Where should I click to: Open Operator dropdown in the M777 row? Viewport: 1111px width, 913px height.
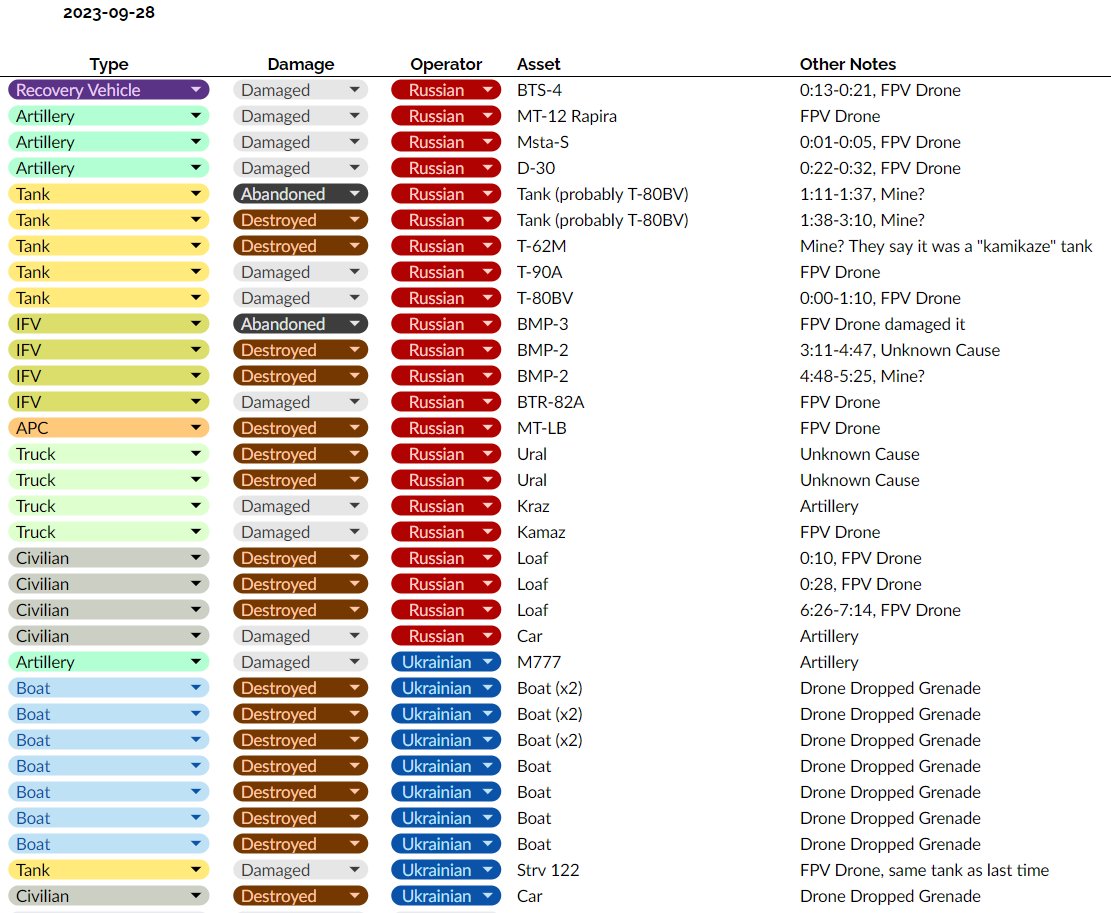tap(445, 662)
